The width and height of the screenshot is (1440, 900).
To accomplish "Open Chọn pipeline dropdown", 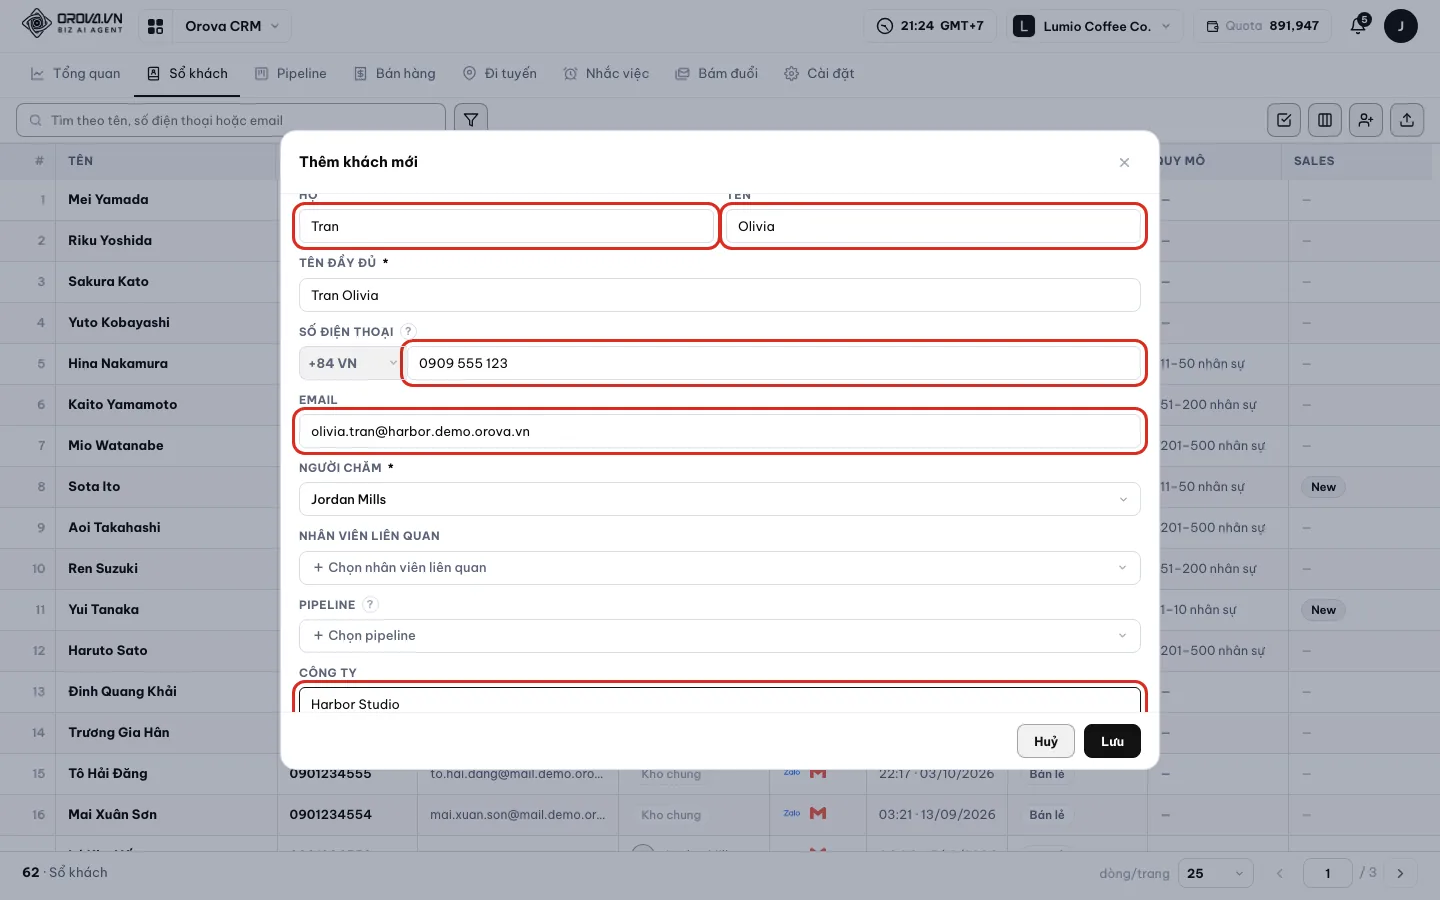I will coord(720,635).
